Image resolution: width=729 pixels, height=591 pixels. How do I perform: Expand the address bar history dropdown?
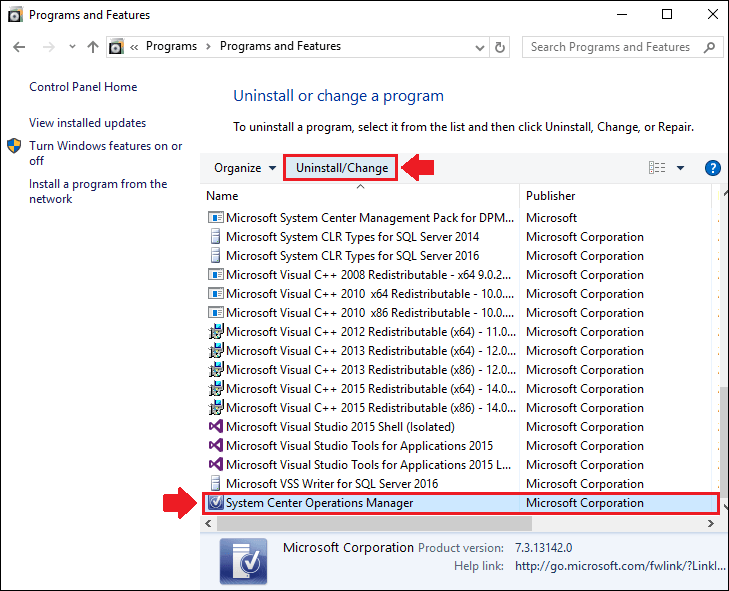pyautogui.click(x=480, y=47)
